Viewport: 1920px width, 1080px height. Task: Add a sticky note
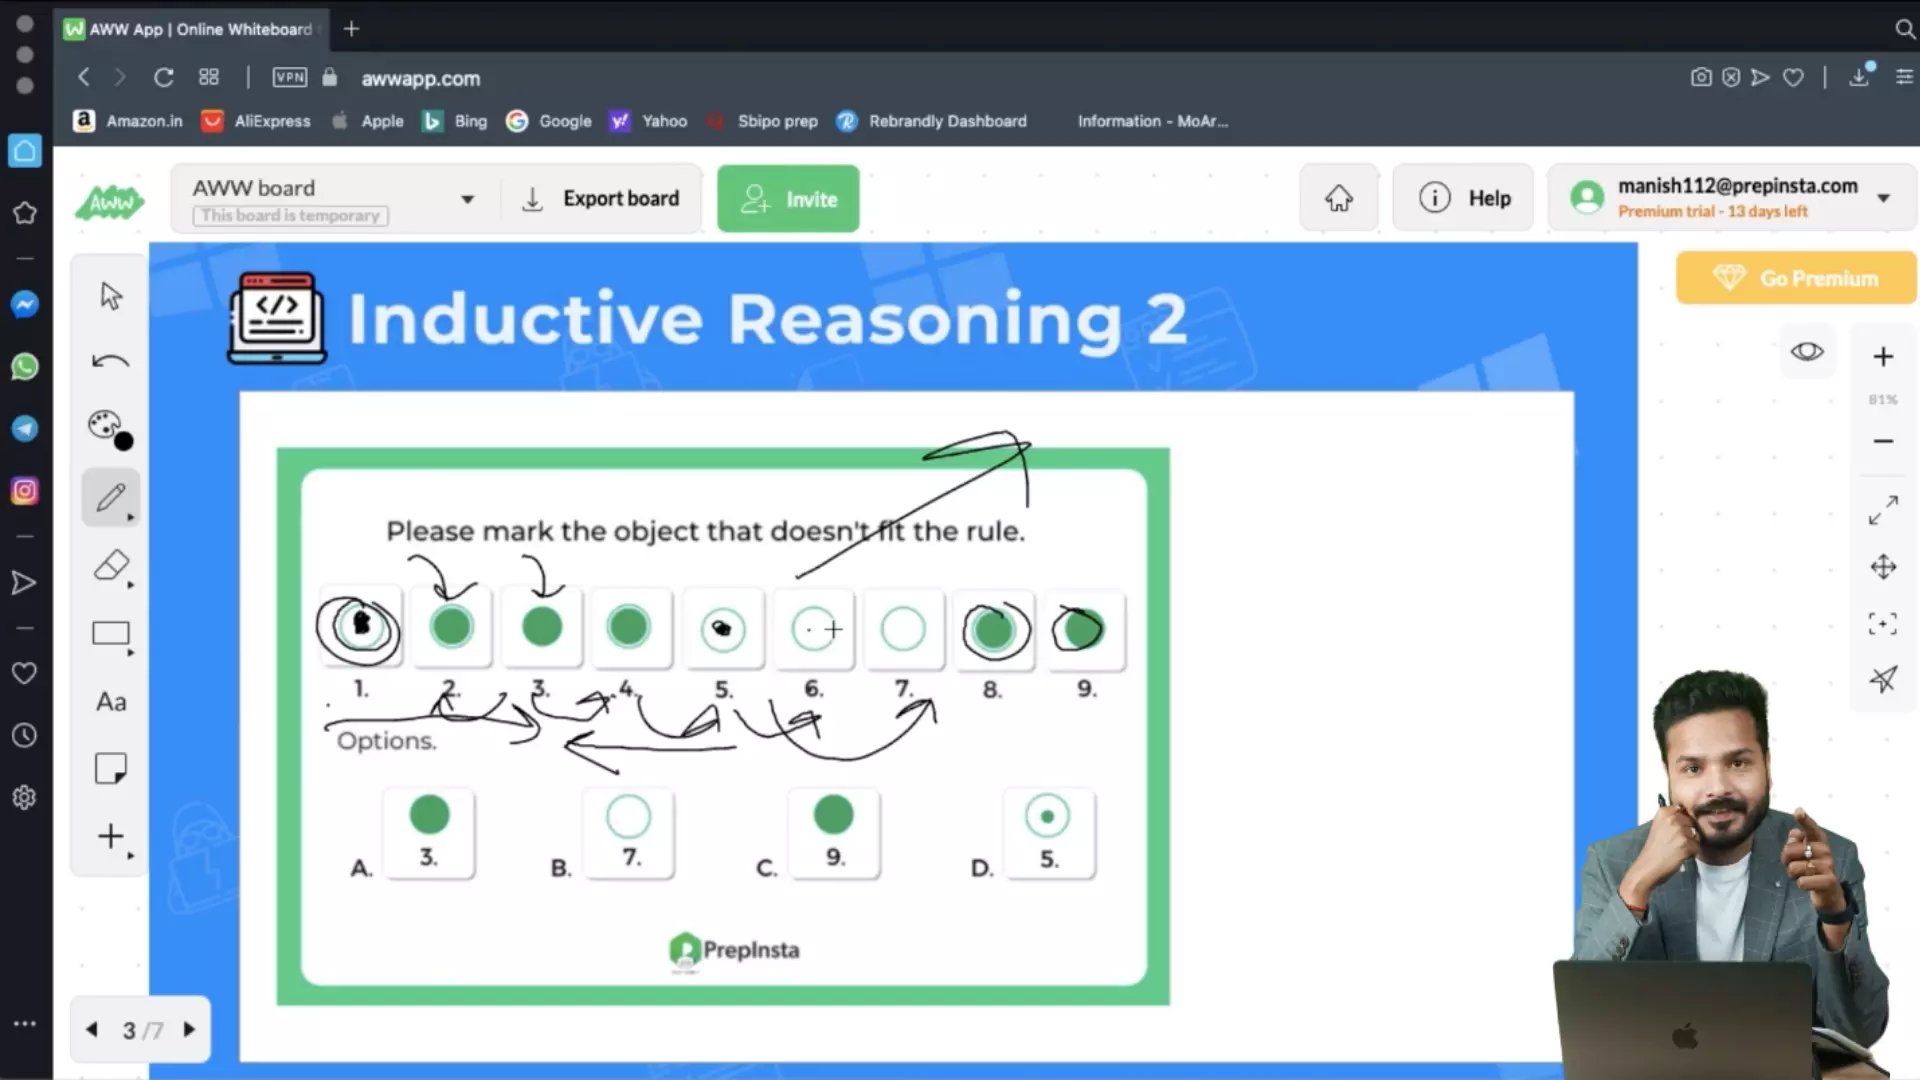click(110, 769)
